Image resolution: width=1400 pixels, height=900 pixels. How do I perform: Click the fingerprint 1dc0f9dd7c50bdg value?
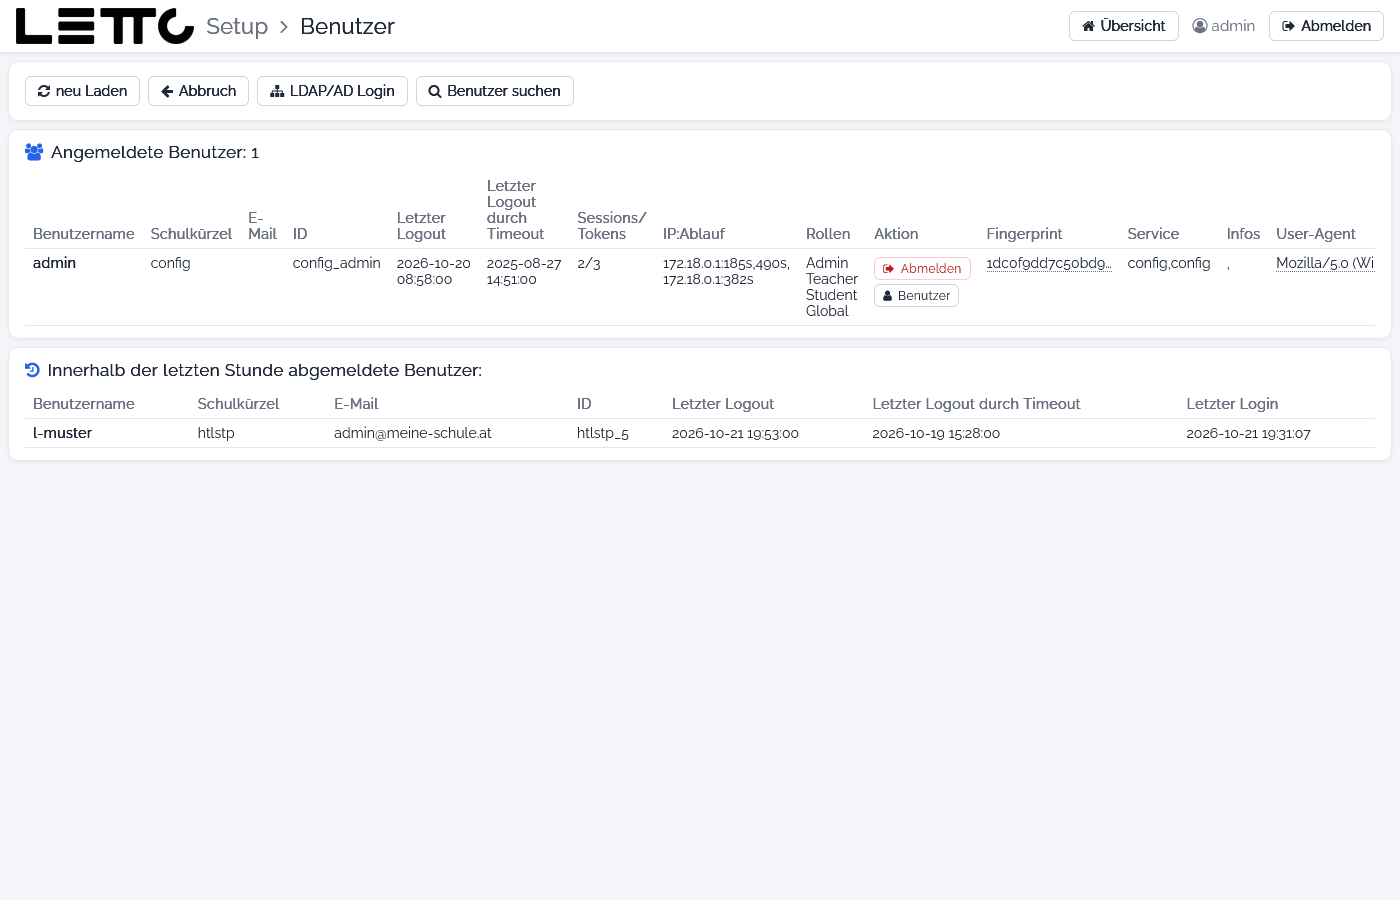[x=1049, y=263]
